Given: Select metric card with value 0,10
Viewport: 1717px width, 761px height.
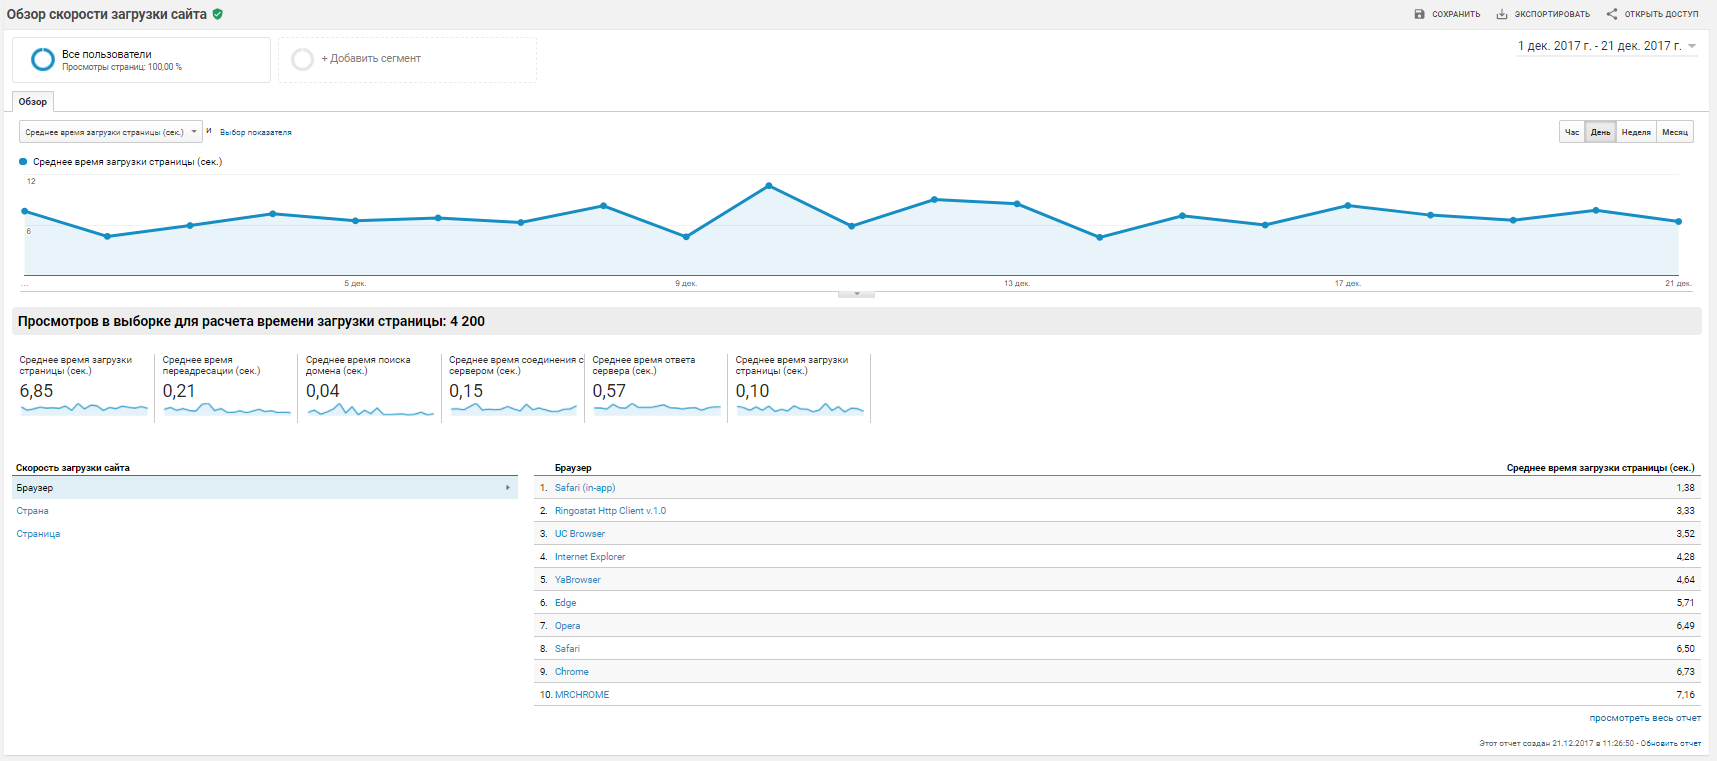Looking at the screenshot, I should (800, 387).
